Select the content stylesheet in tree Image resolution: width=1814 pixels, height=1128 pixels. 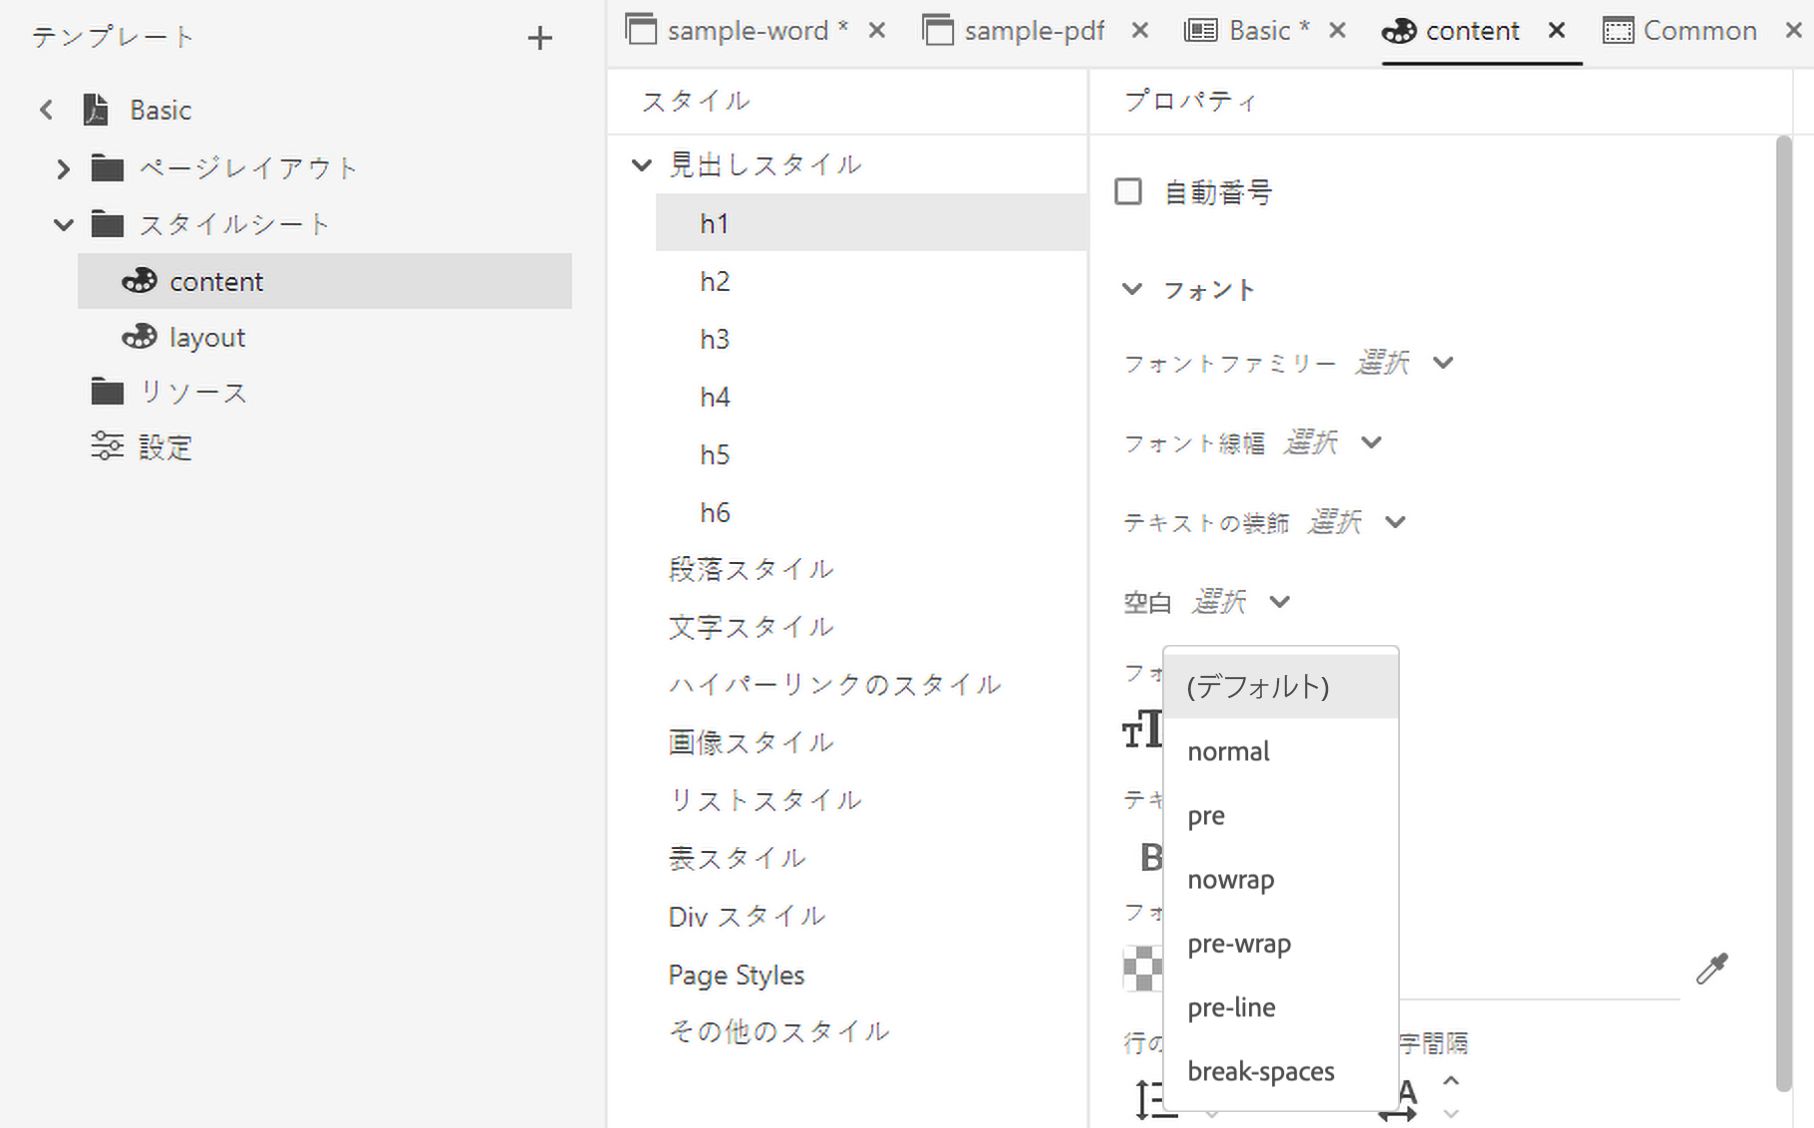pos(325,281)
